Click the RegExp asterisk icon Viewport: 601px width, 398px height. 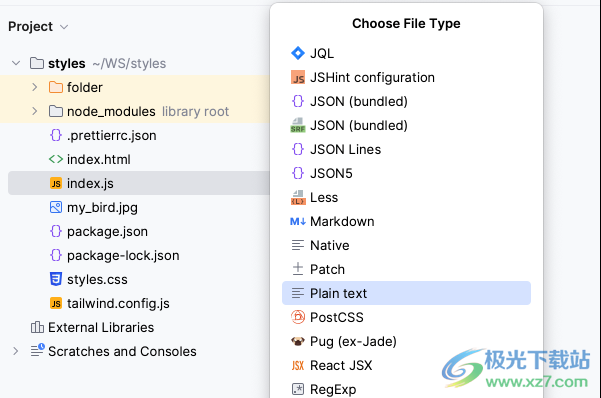[x=298, y=389]
